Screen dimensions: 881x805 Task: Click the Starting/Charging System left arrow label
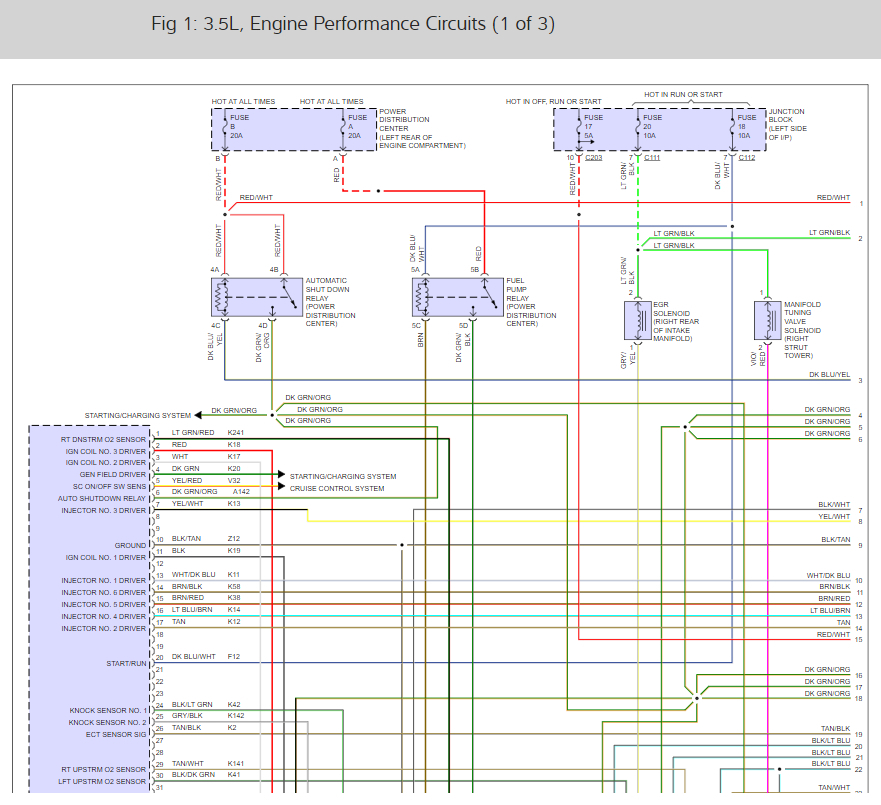(x=138, y=416)
